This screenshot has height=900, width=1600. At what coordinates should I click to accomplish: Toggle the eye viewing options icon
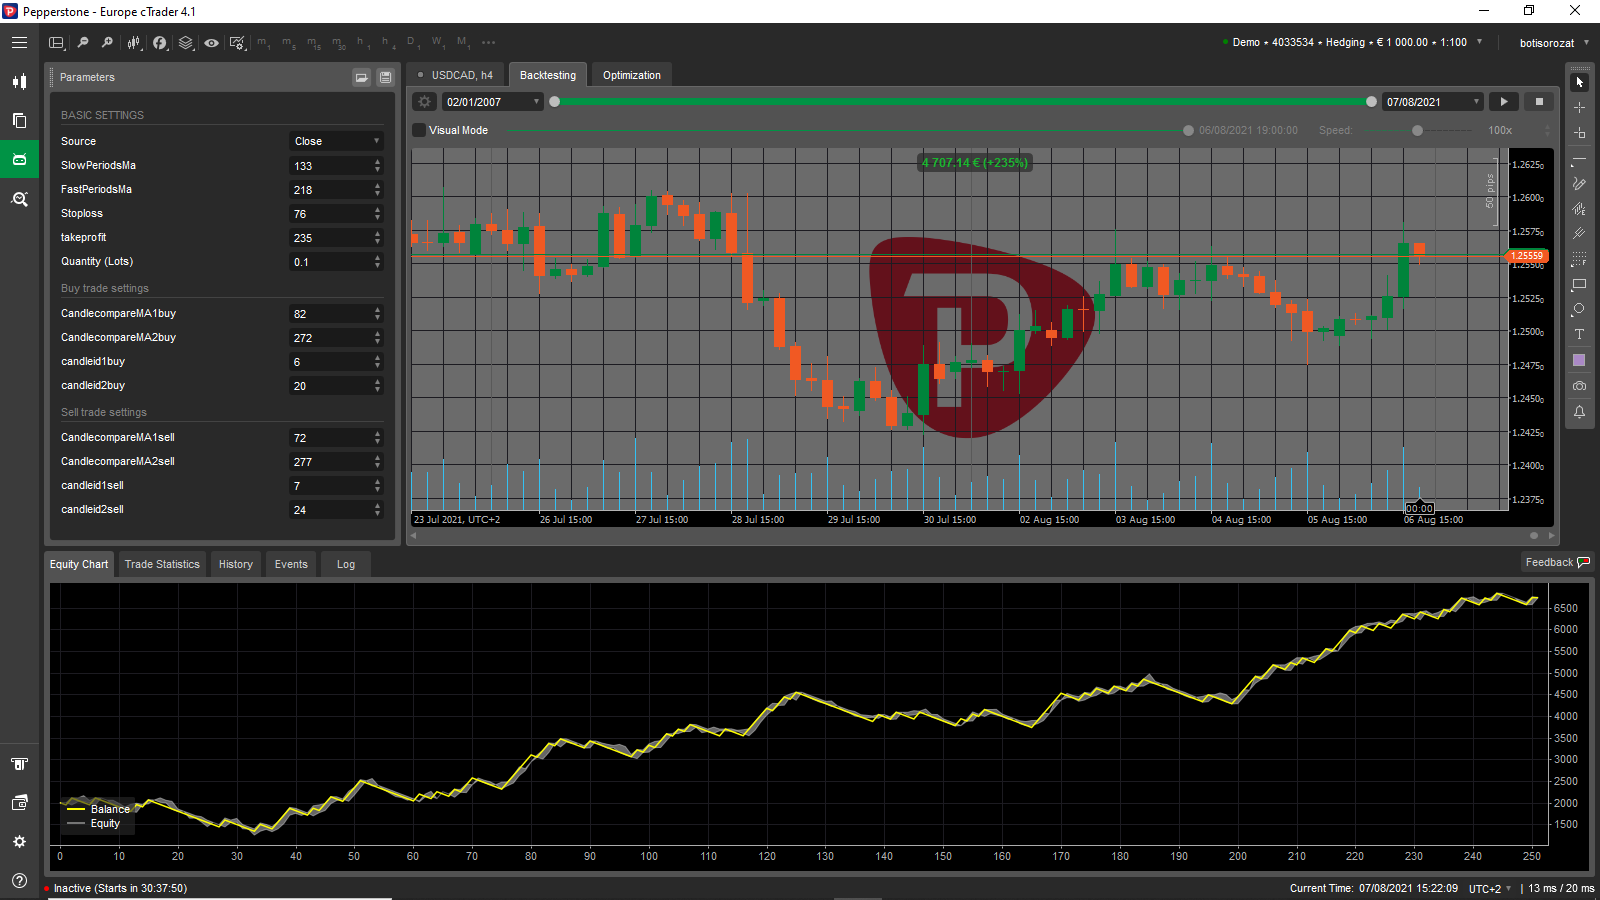point(211,43)
